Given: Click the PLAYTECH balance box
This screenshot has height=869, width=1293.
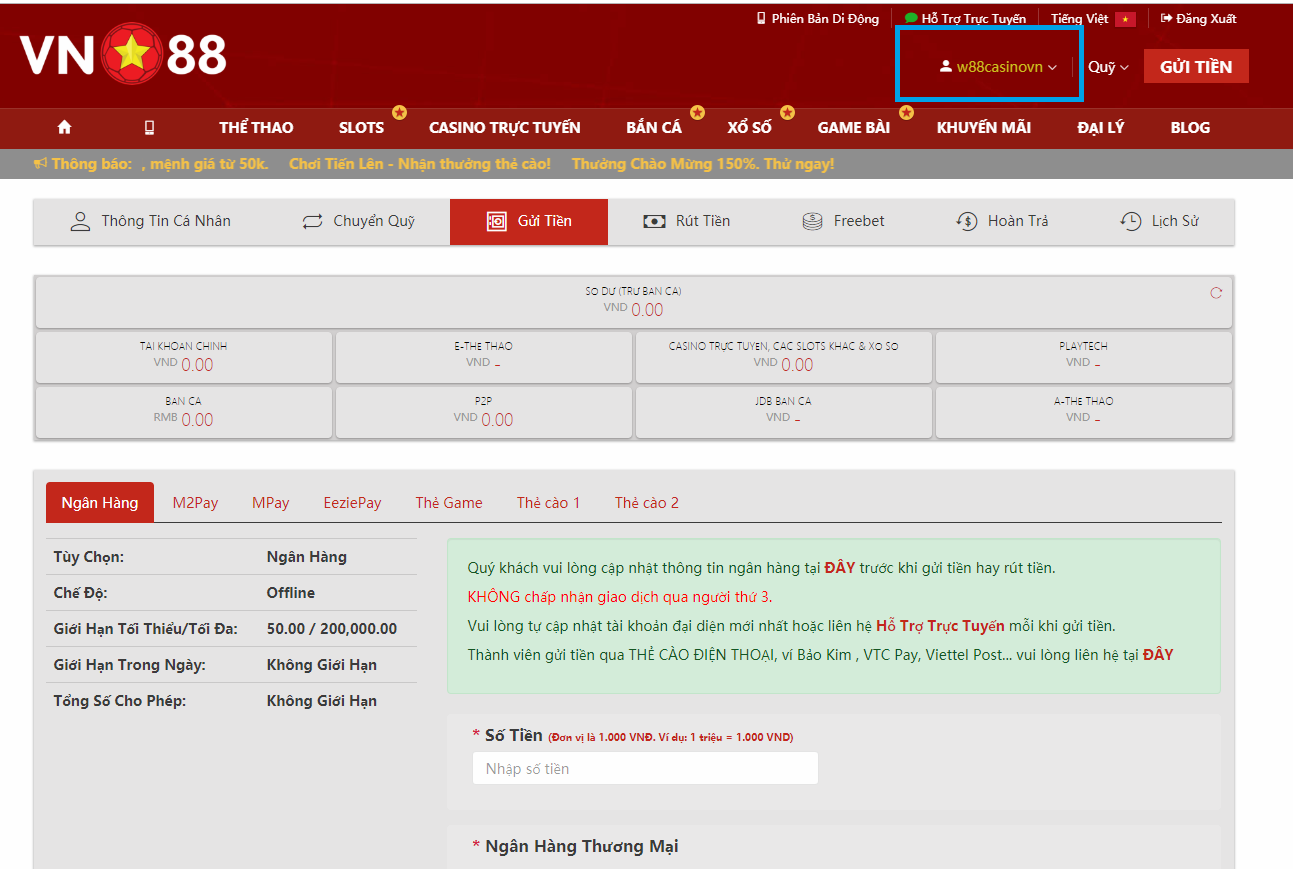Looking at the screenshot, I should [1083, 357].
